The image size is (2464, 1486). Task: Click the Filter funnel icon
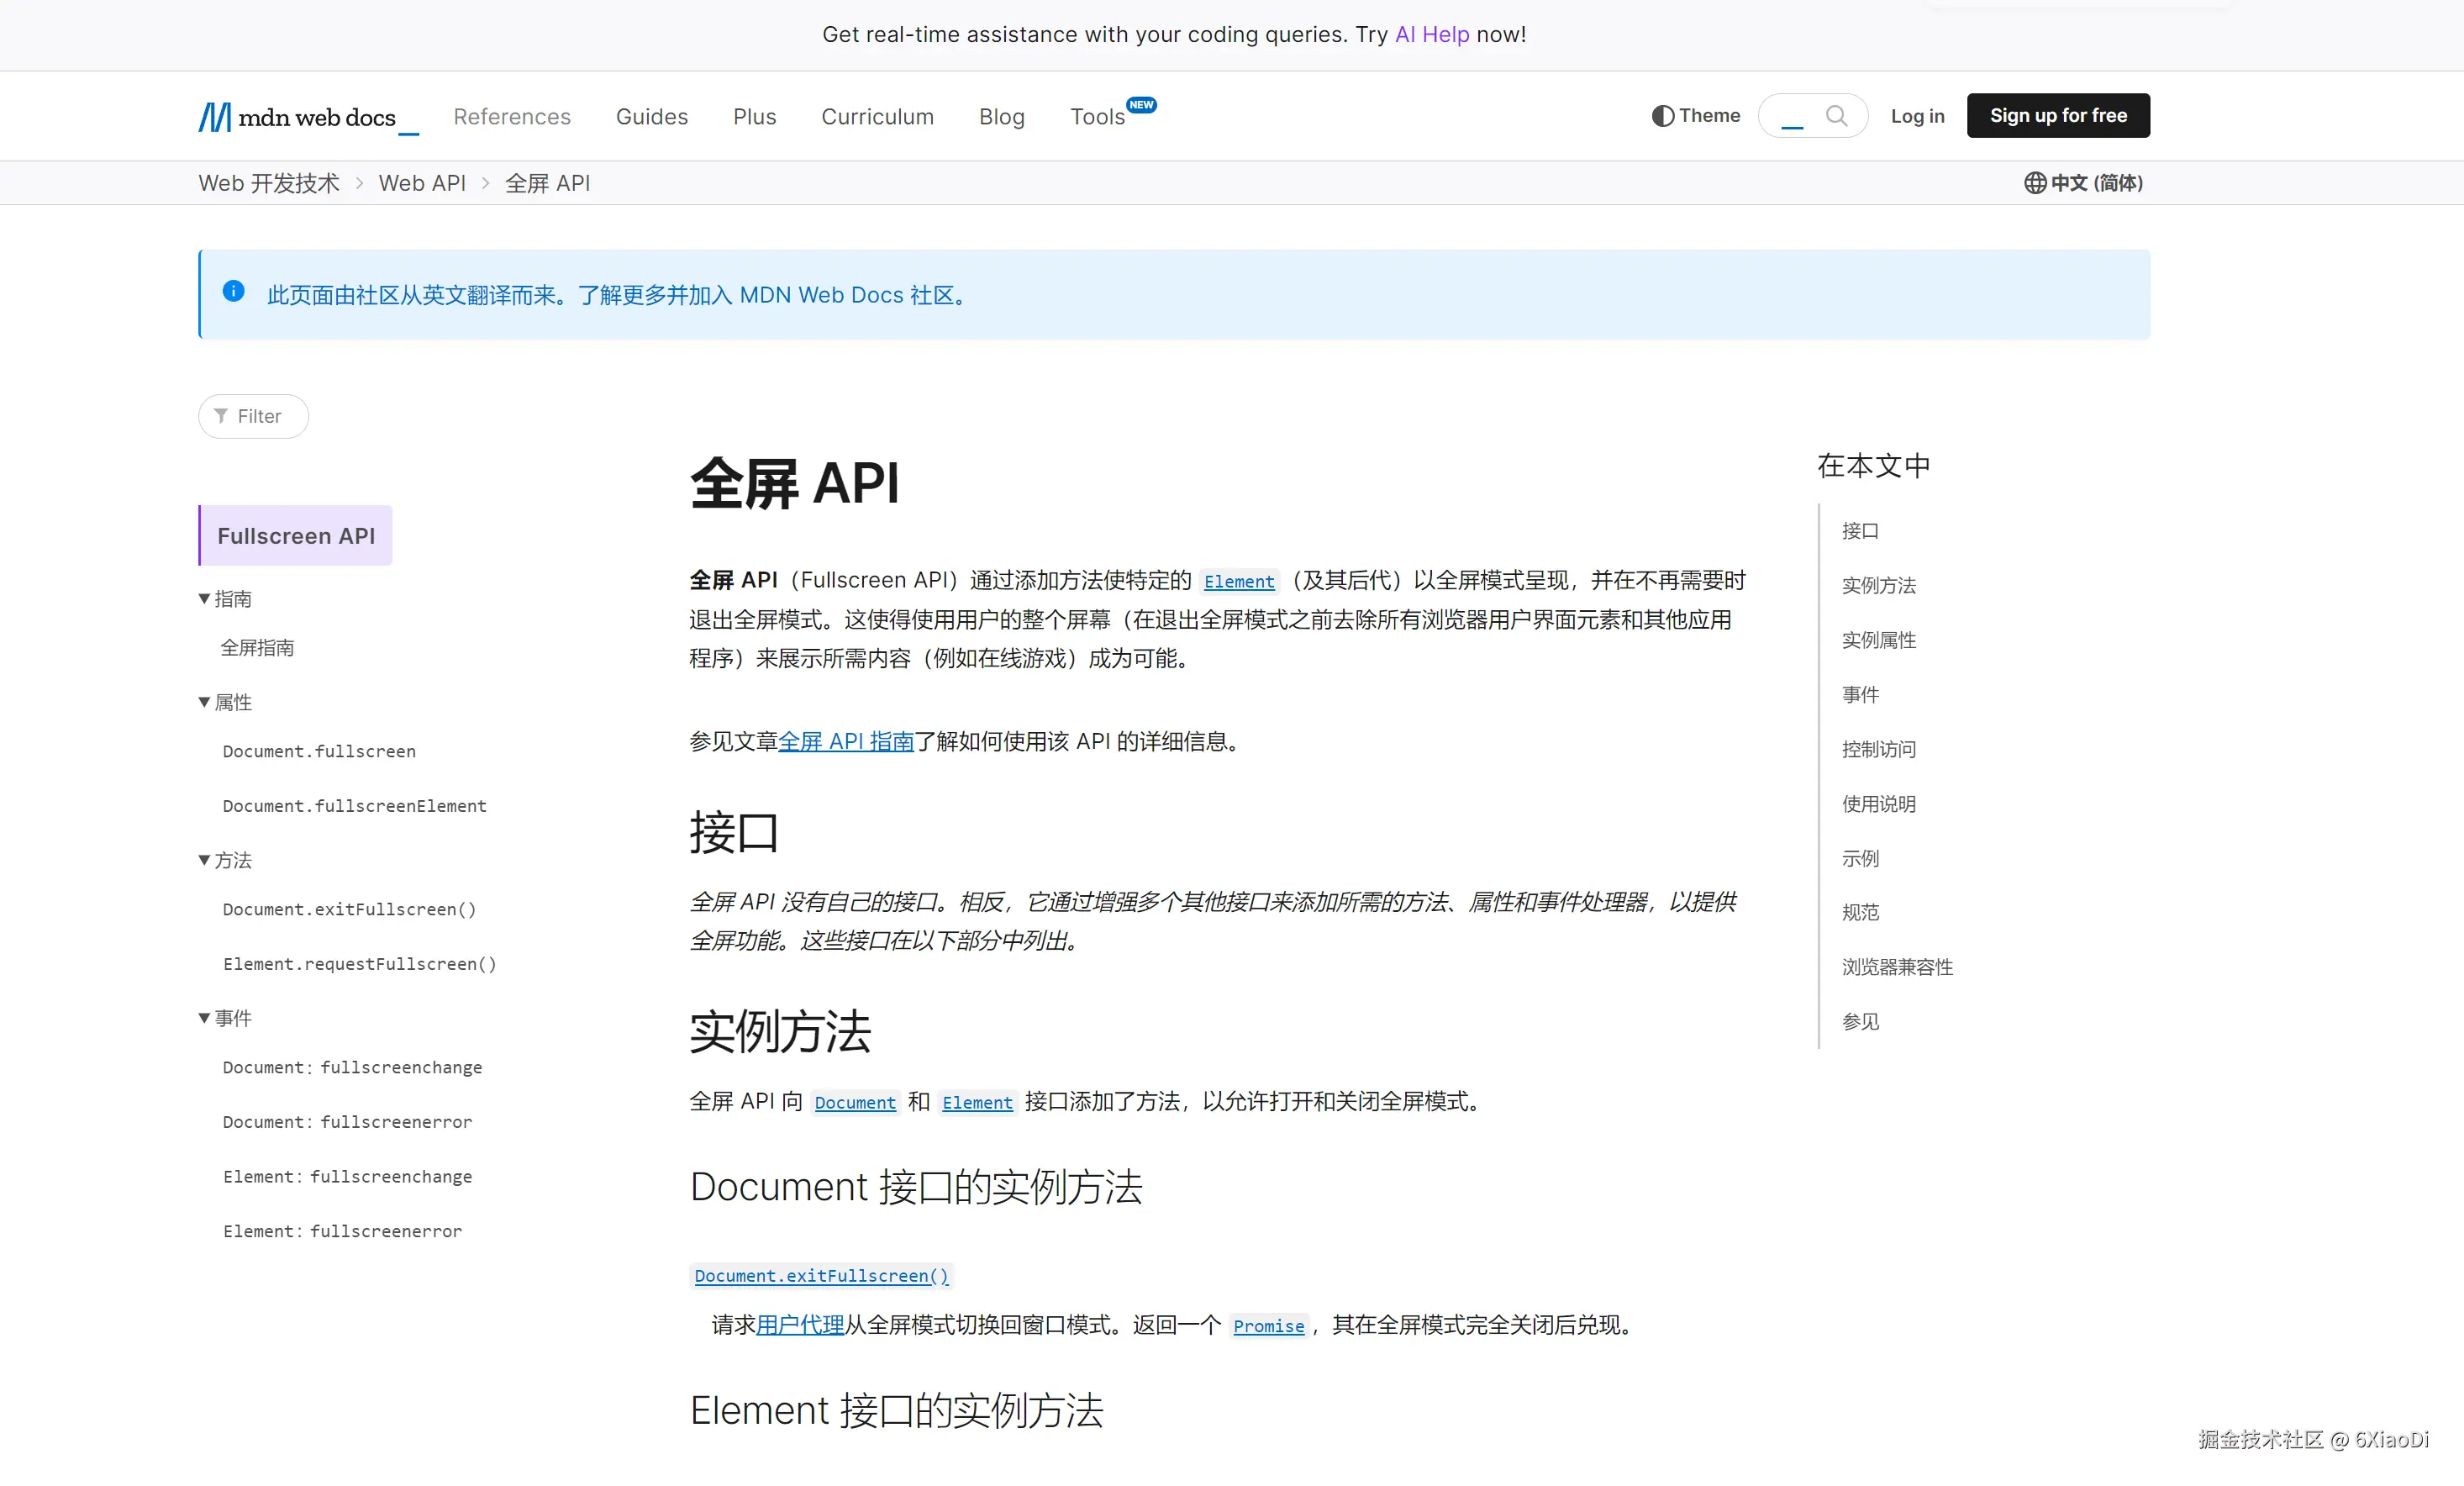[221, 416]
